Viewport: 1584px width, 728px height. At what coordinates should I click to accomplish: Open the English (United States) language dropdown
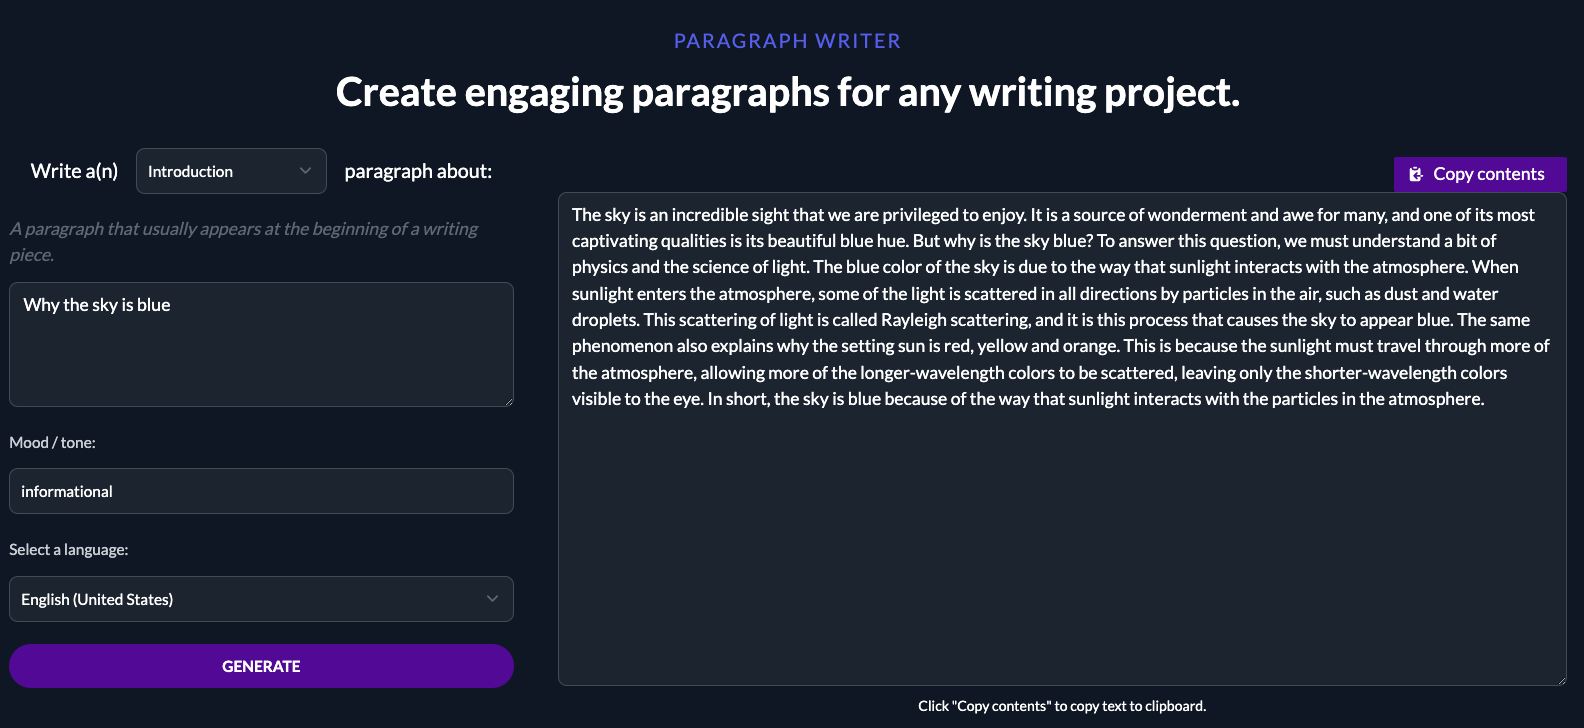[250, 599]
